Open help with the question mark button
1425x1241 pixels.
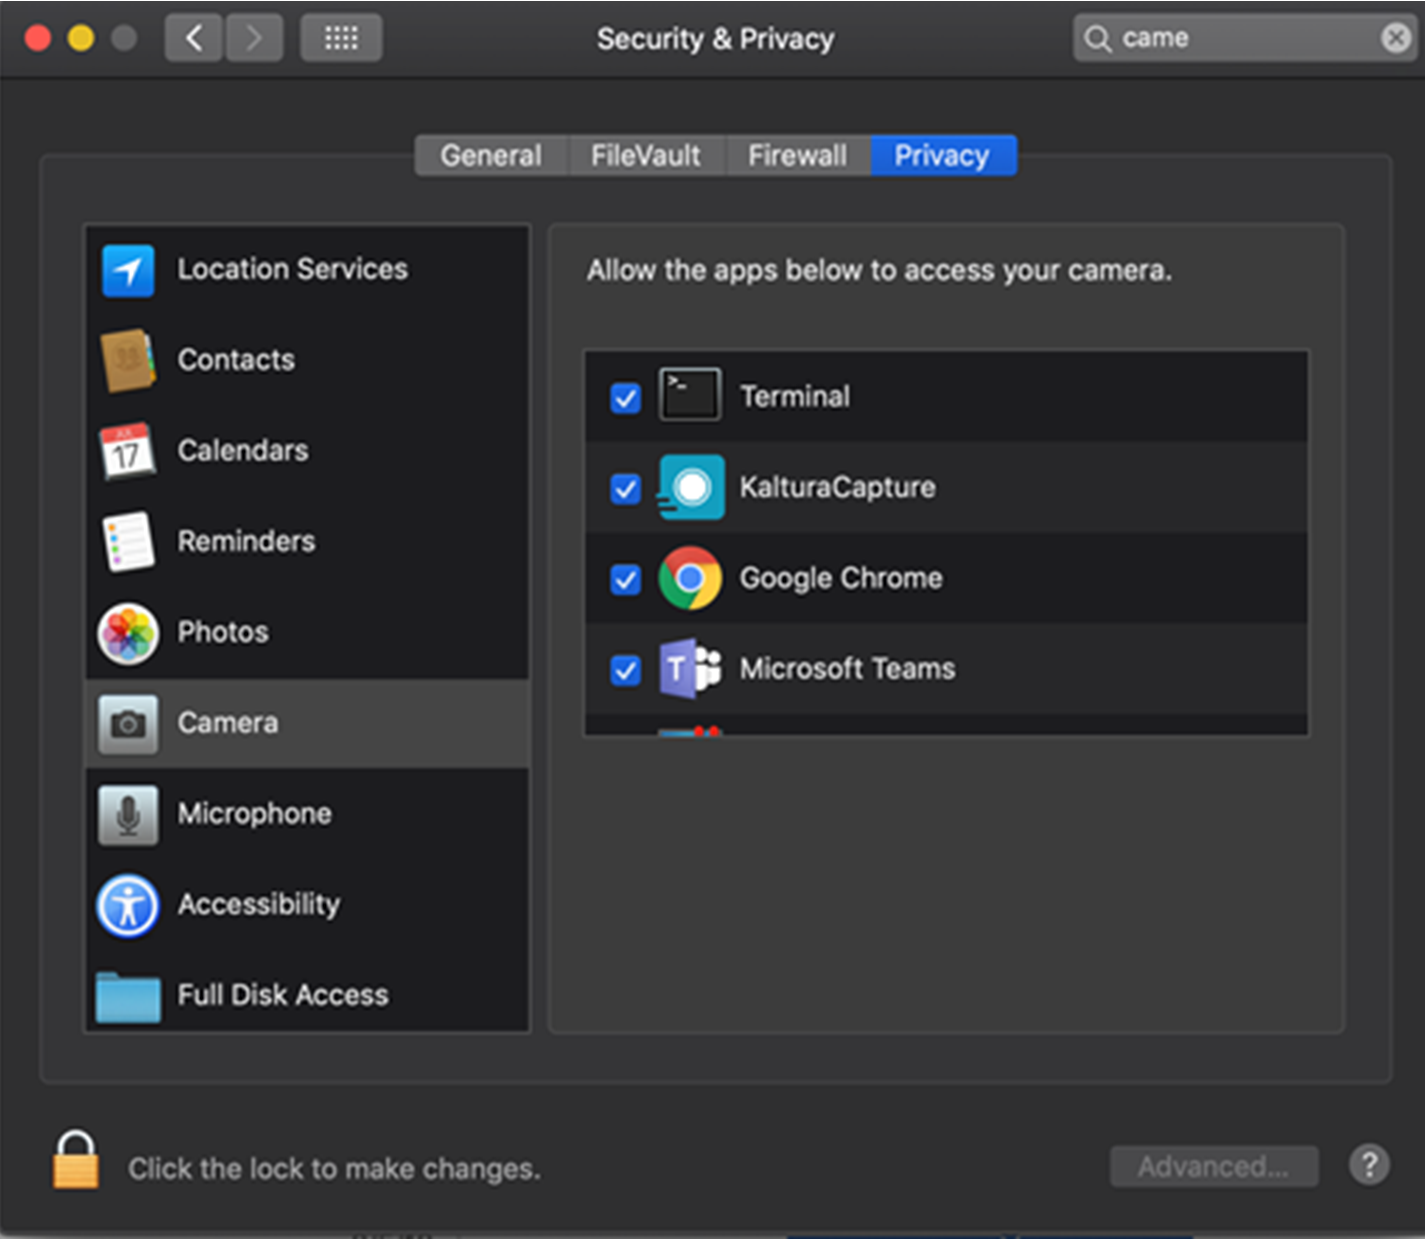1369,1164
